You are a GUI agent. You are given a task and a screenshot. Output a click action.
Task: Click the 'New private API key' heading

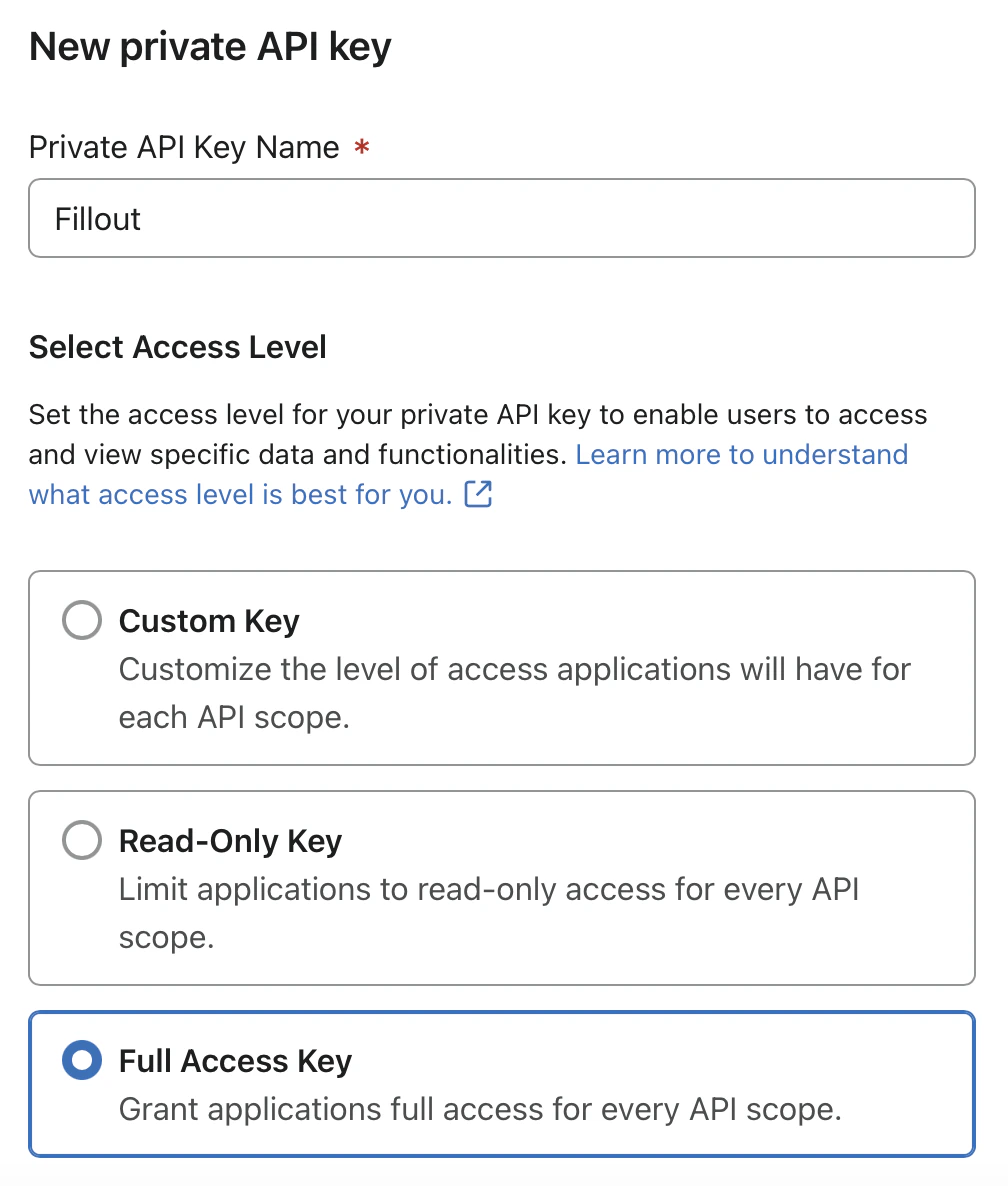209,46
